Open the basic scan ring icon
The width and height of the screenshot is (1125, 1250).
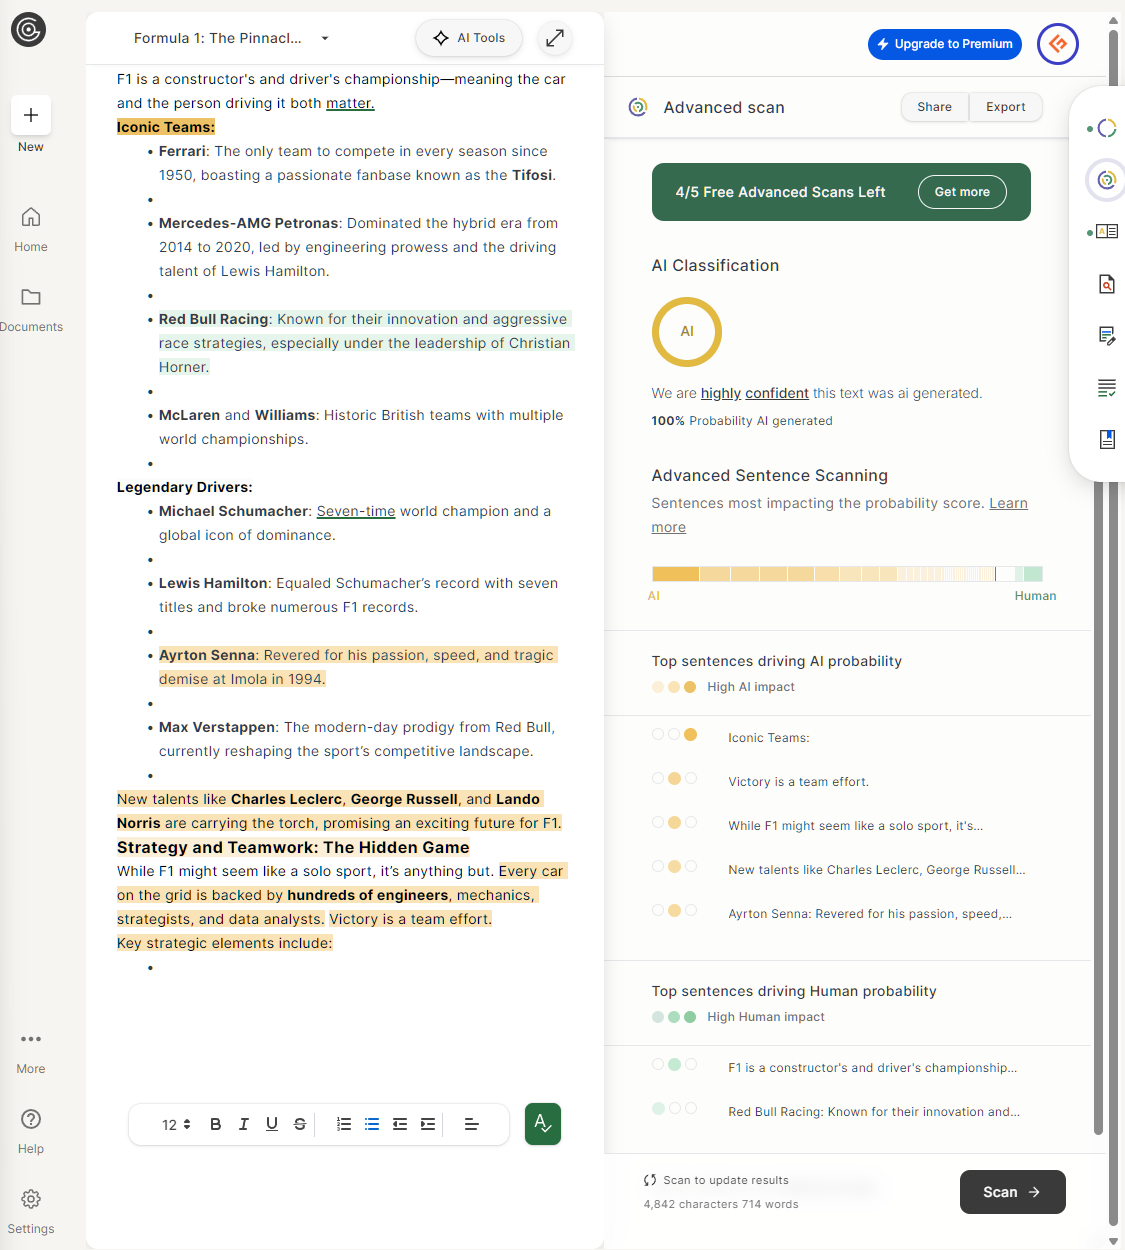[1106, 128]
